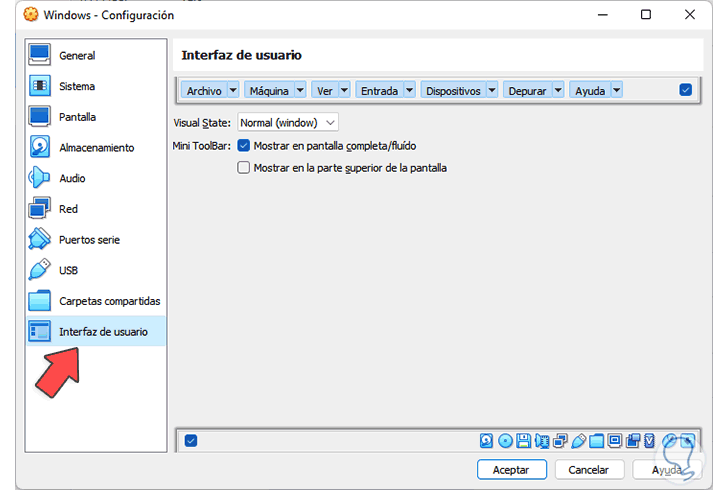The width and height of the screenshot is (728, 490).
Task: Click the keyboard capture status indicator
Action: tap(688, 440)
